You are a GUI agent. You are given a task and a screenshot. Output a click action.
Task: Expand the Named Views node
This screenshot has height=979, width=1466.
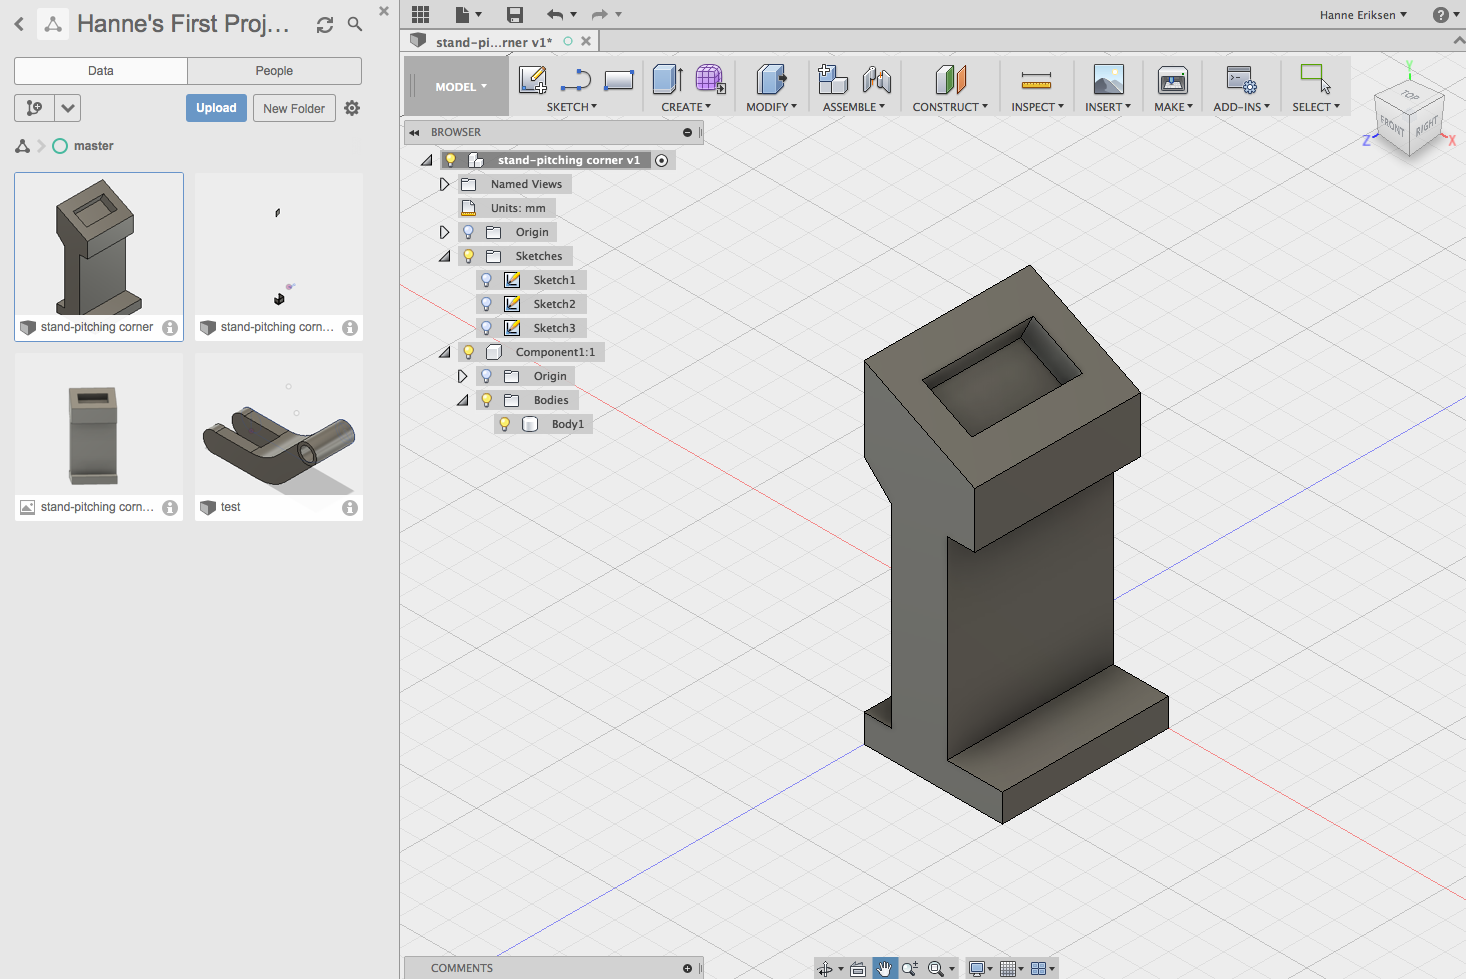pos(444,184)
